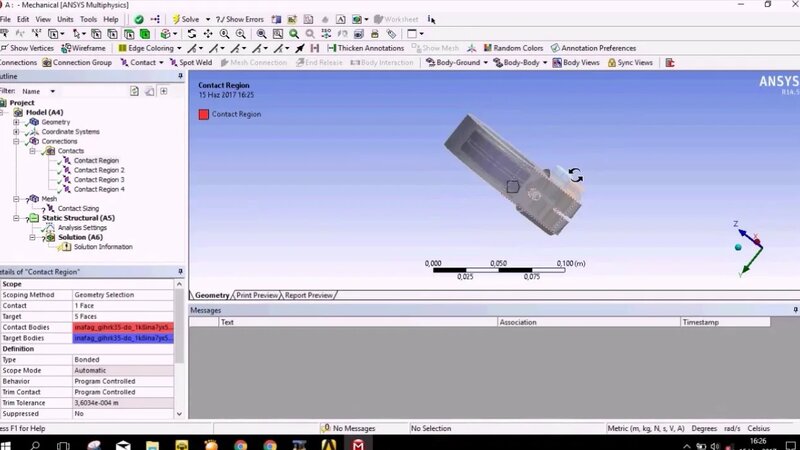Click the expand-all plus icon in Outline filter
The width and height of the screenshot is (800, 450).
pos(164,91)
